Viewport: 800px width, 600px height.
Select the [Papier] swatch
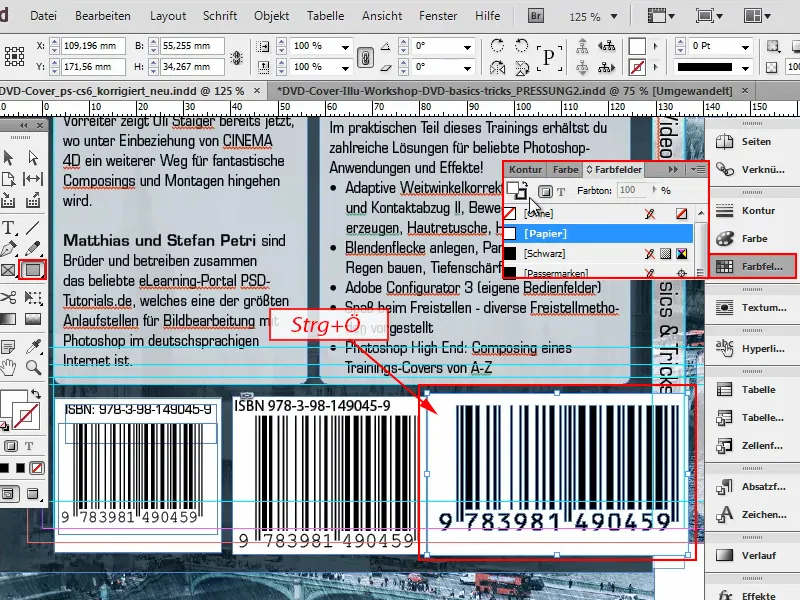pyautogui.click(x=598, y=234)
